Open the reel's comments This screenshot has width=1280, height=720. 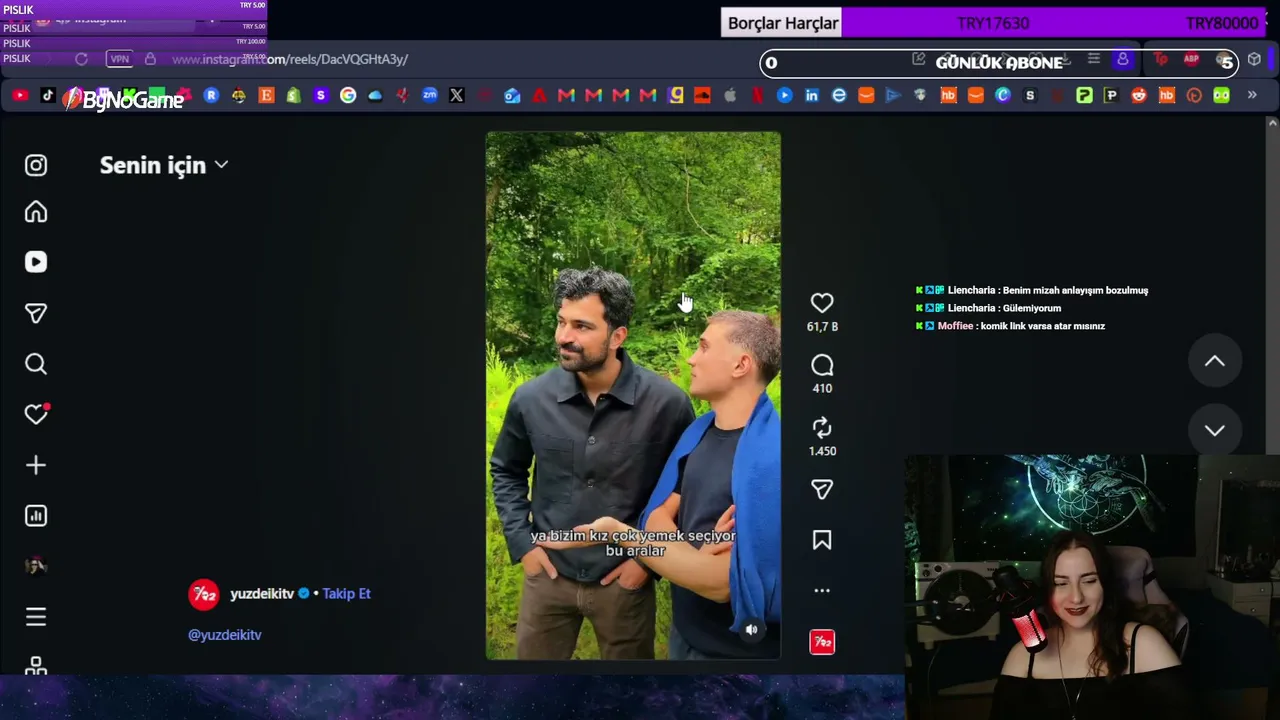[822, 365]
